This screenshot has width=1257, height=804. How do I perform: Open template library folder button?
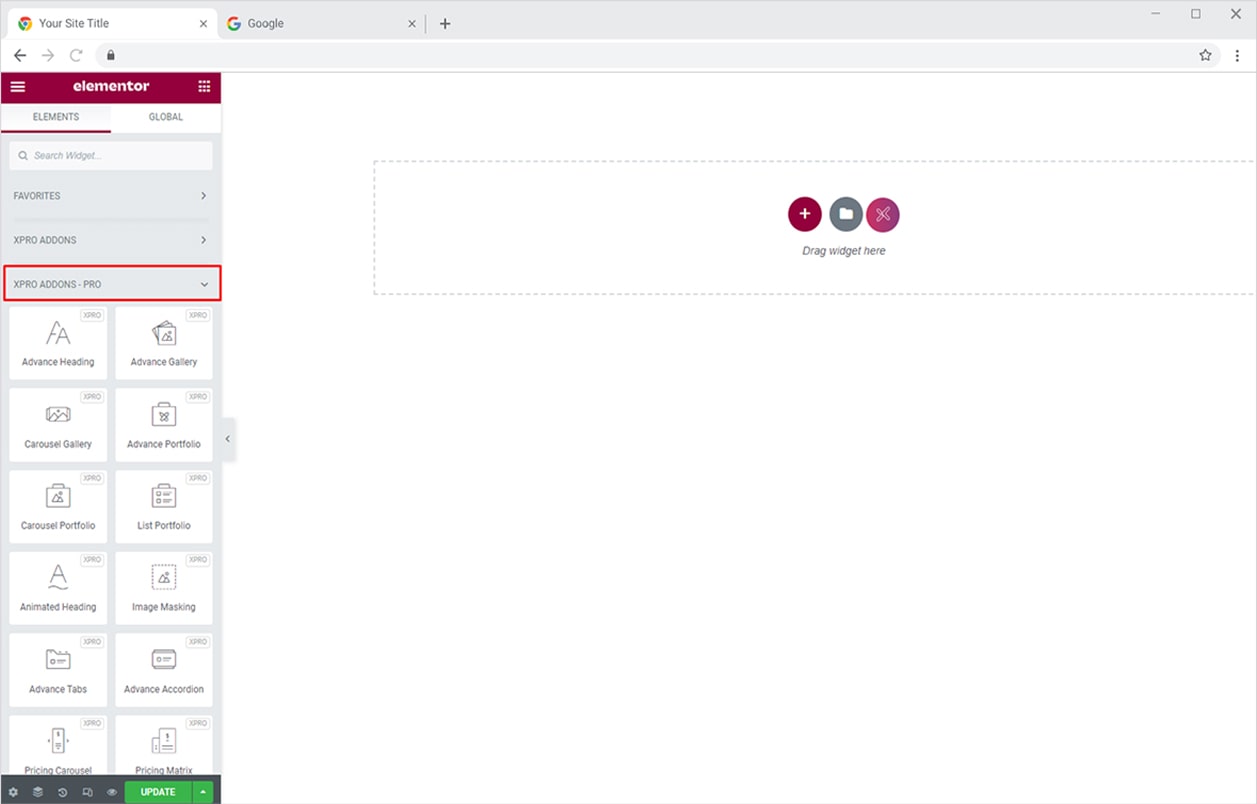(x=846, y=214)
